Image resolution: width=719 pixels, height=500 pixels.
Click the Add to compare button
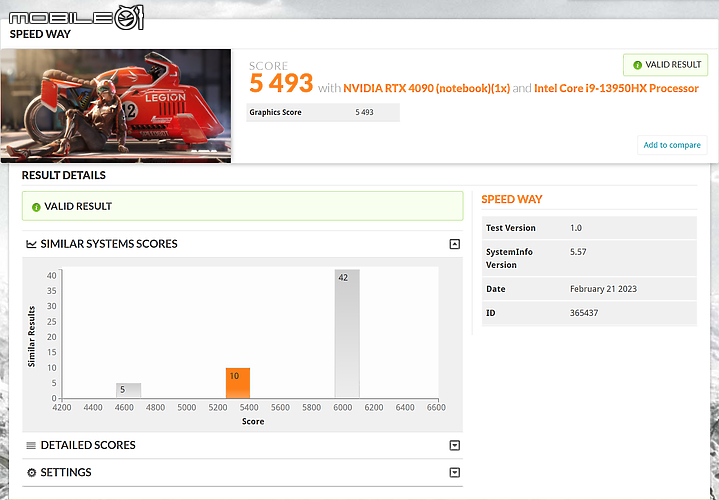672,145
